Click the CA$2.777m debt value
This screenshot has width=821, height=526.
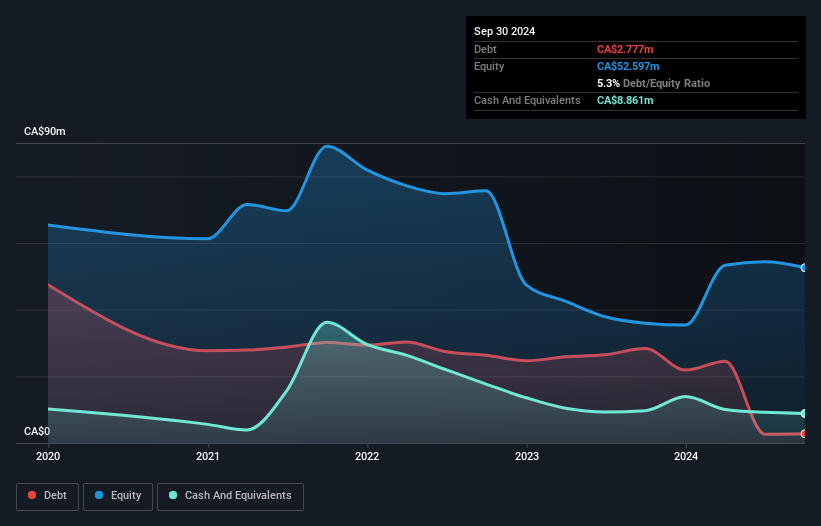(625, 49)
